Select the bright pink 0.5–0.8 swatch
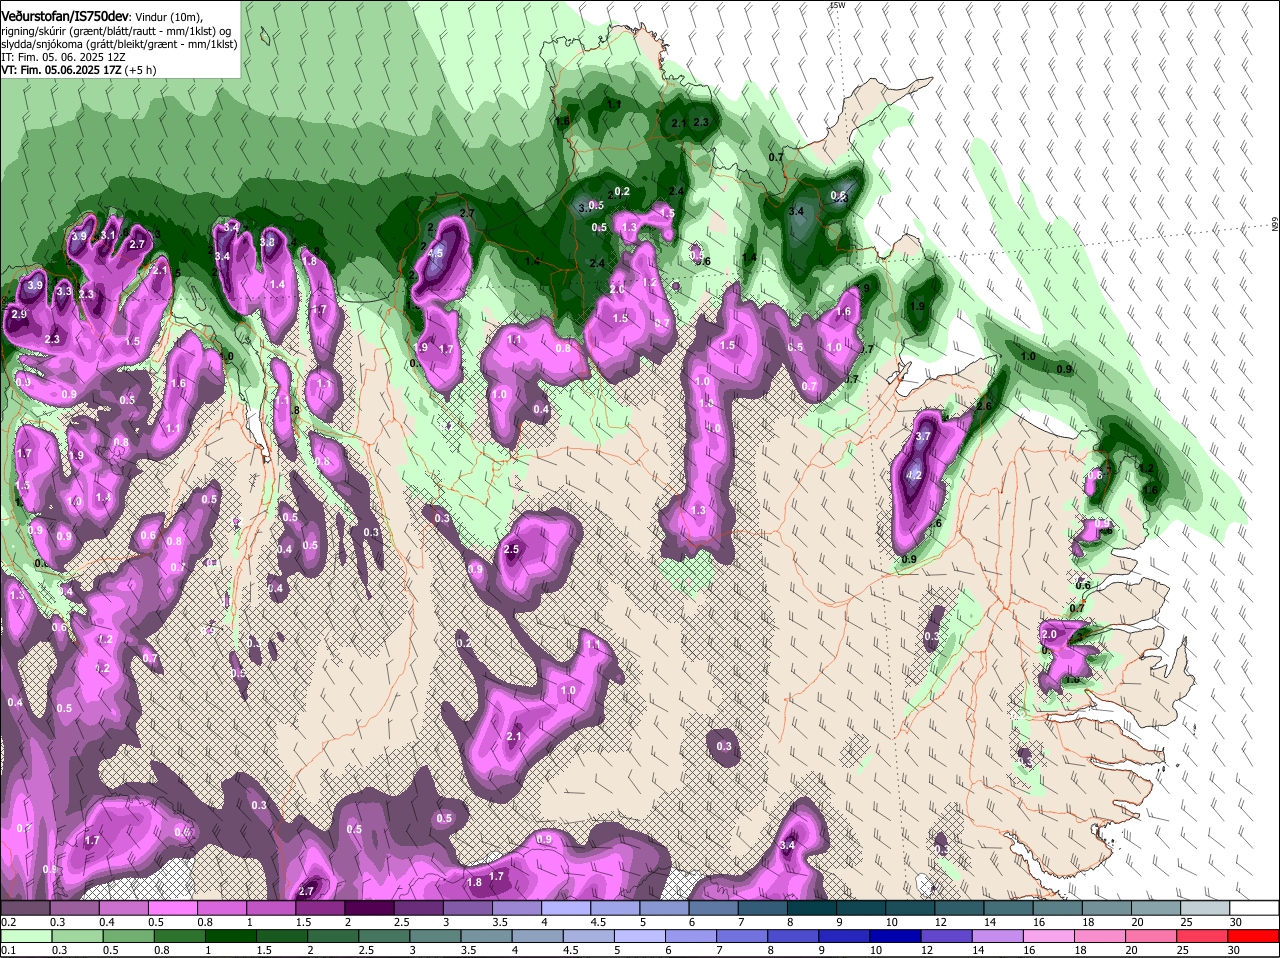 pyautogui.click(x=172, y=907)
